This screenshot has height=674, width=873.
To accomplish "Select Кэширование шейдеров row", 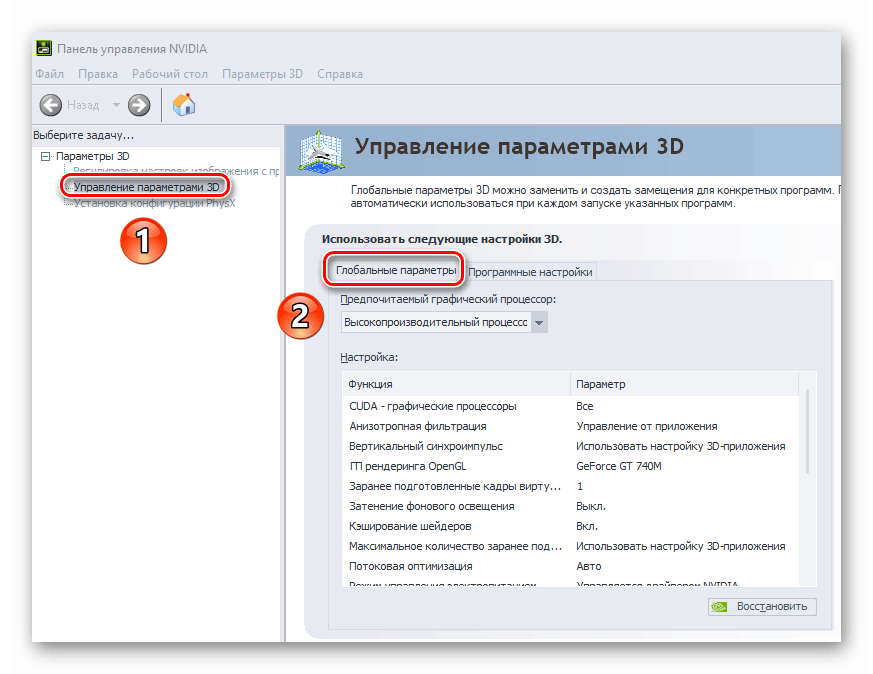I will pos(571,527).
